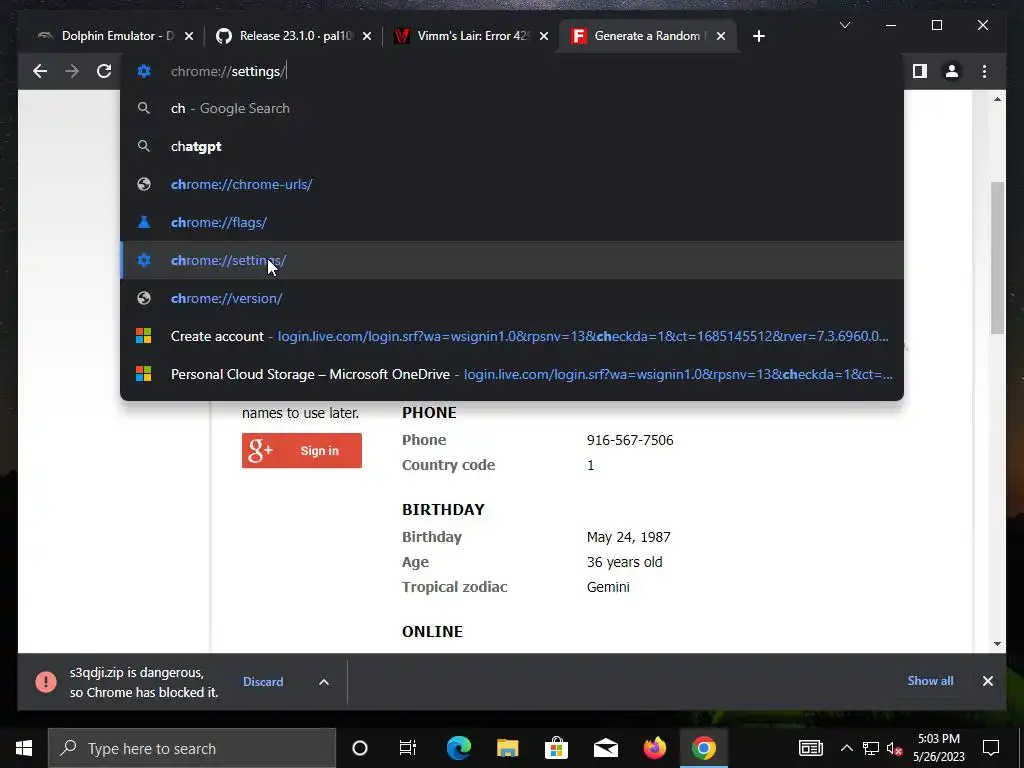Image resolution: width=1024 pixels, height=768 pixels.
Task: Launch Microsoft Edge from the taskbar
Action: tap(458, 748)
